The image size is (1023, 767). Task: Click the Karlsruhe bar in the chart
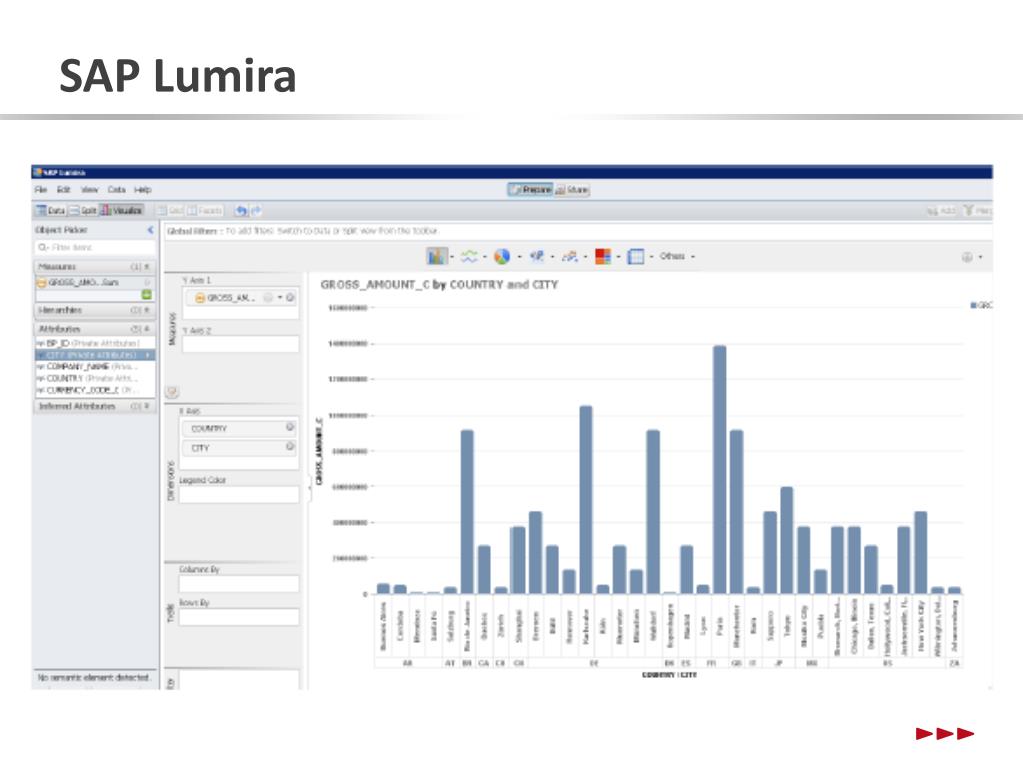tap(586, 500)
